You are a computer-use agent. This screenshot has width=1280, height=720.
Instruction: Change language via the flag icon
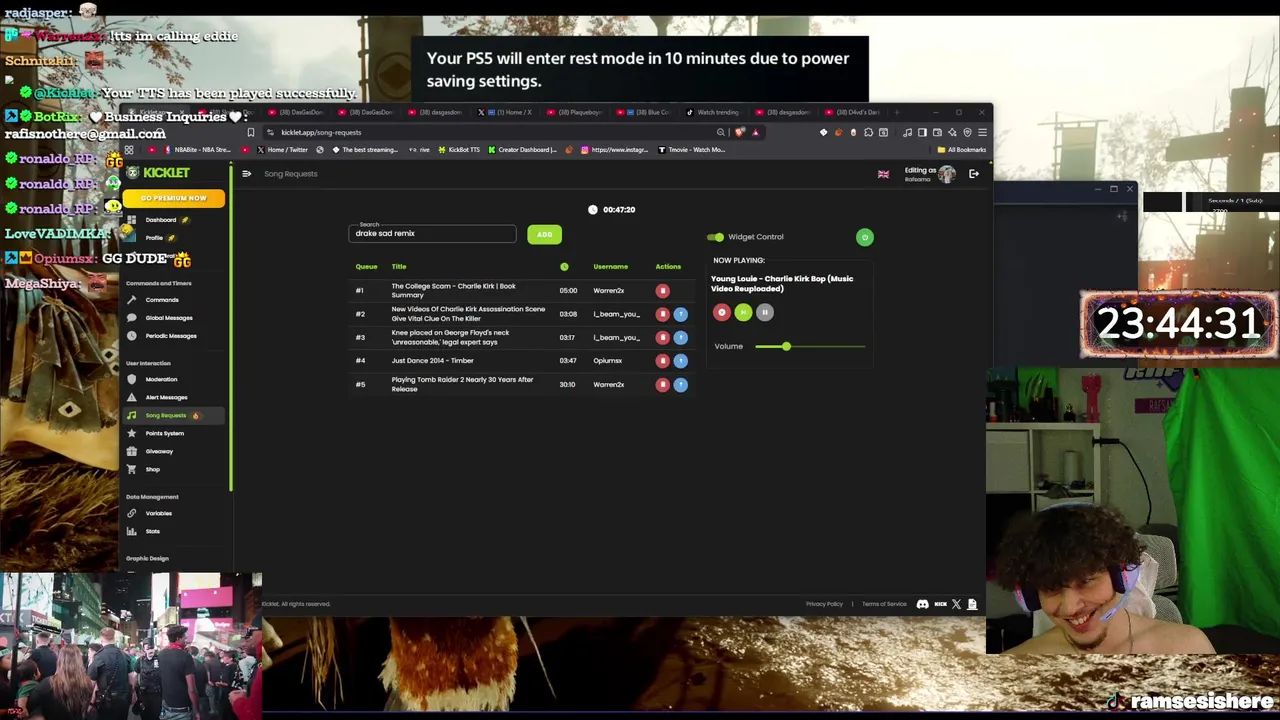coord(883,175)
